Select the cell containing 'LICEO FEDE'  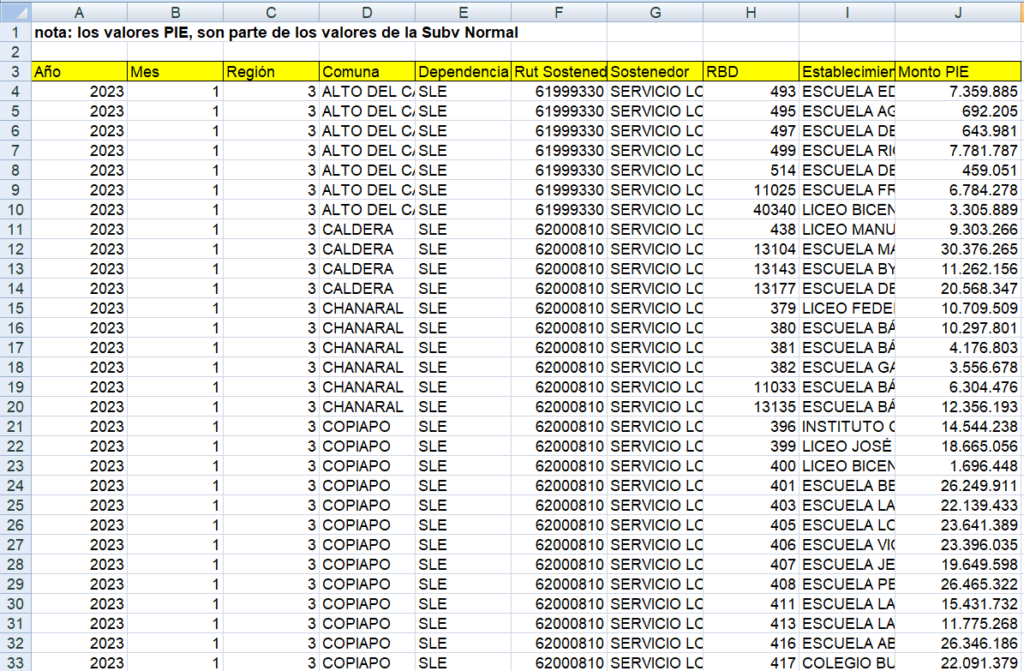pos(847,309)
